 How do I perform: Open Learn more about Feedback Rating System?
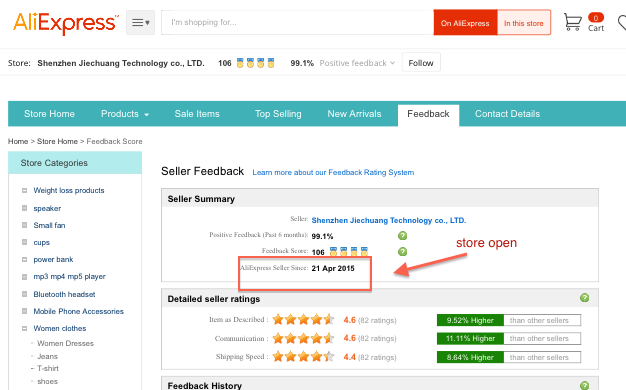pyautogui.click(x=333, y=172)
